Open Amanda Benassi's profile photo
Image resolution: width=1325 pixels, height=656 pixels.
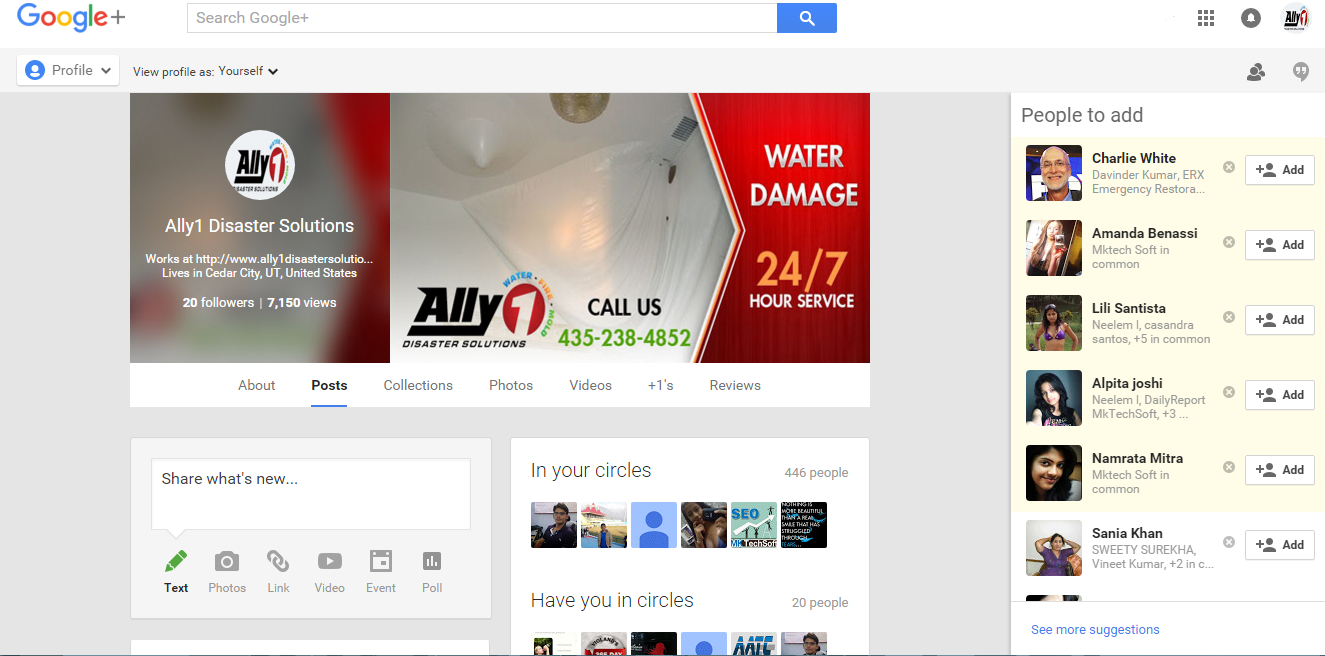(1054, 248)
